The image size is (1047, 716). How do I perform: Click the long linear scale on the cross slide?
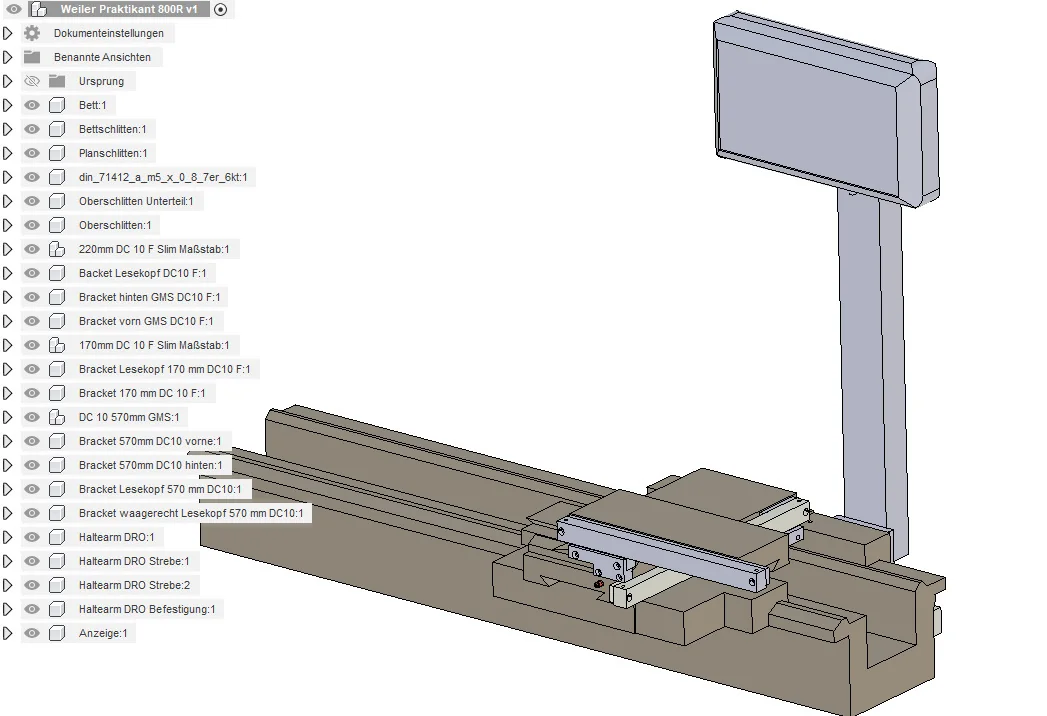(661, 553)
